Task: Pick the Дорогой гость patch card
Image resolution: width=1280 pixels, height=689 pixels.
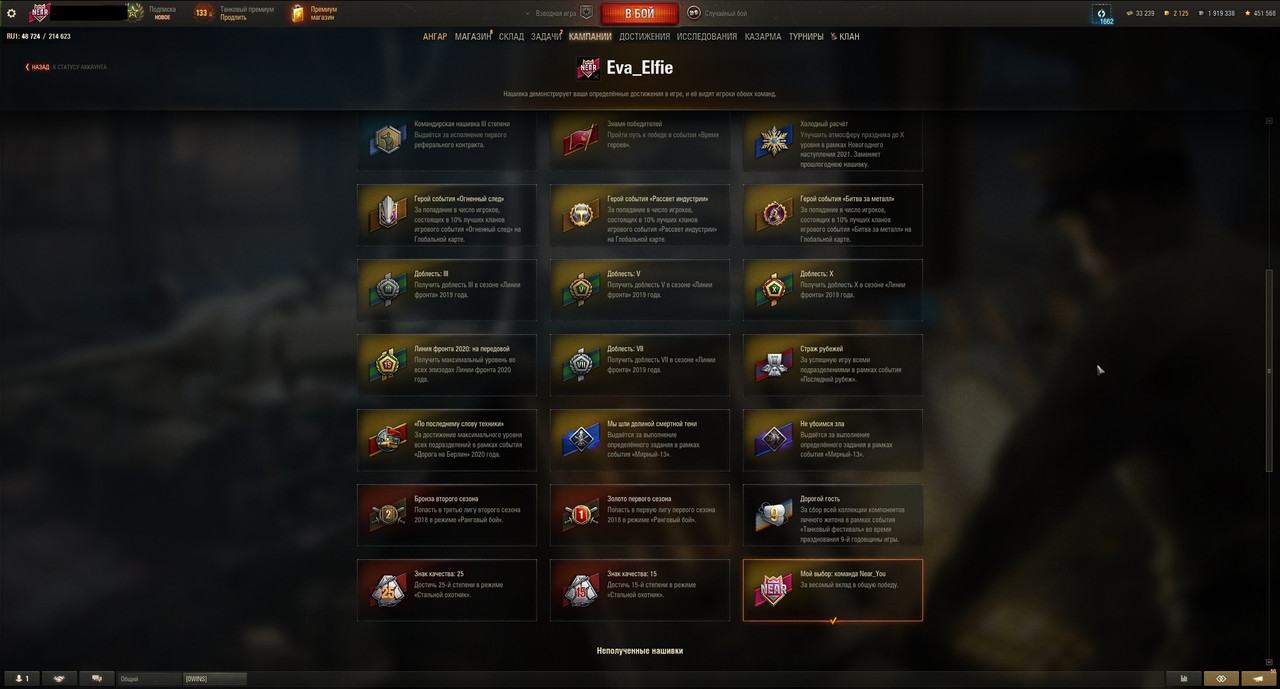Action: point(833,515)
